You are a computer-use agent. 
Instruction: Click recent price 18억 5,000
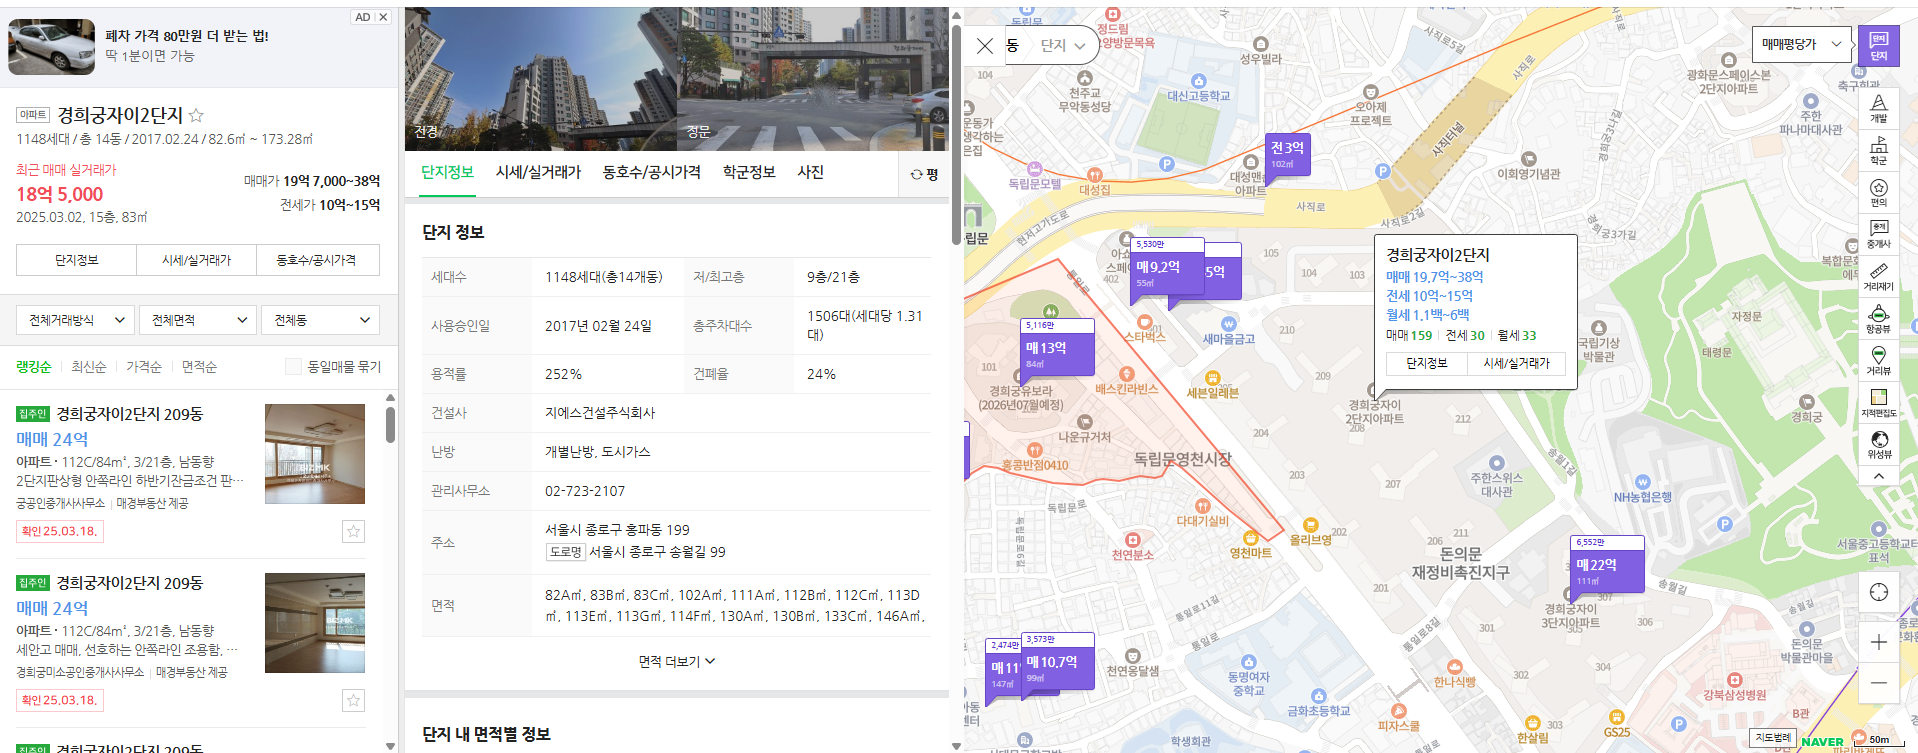[x=60, y=194]
